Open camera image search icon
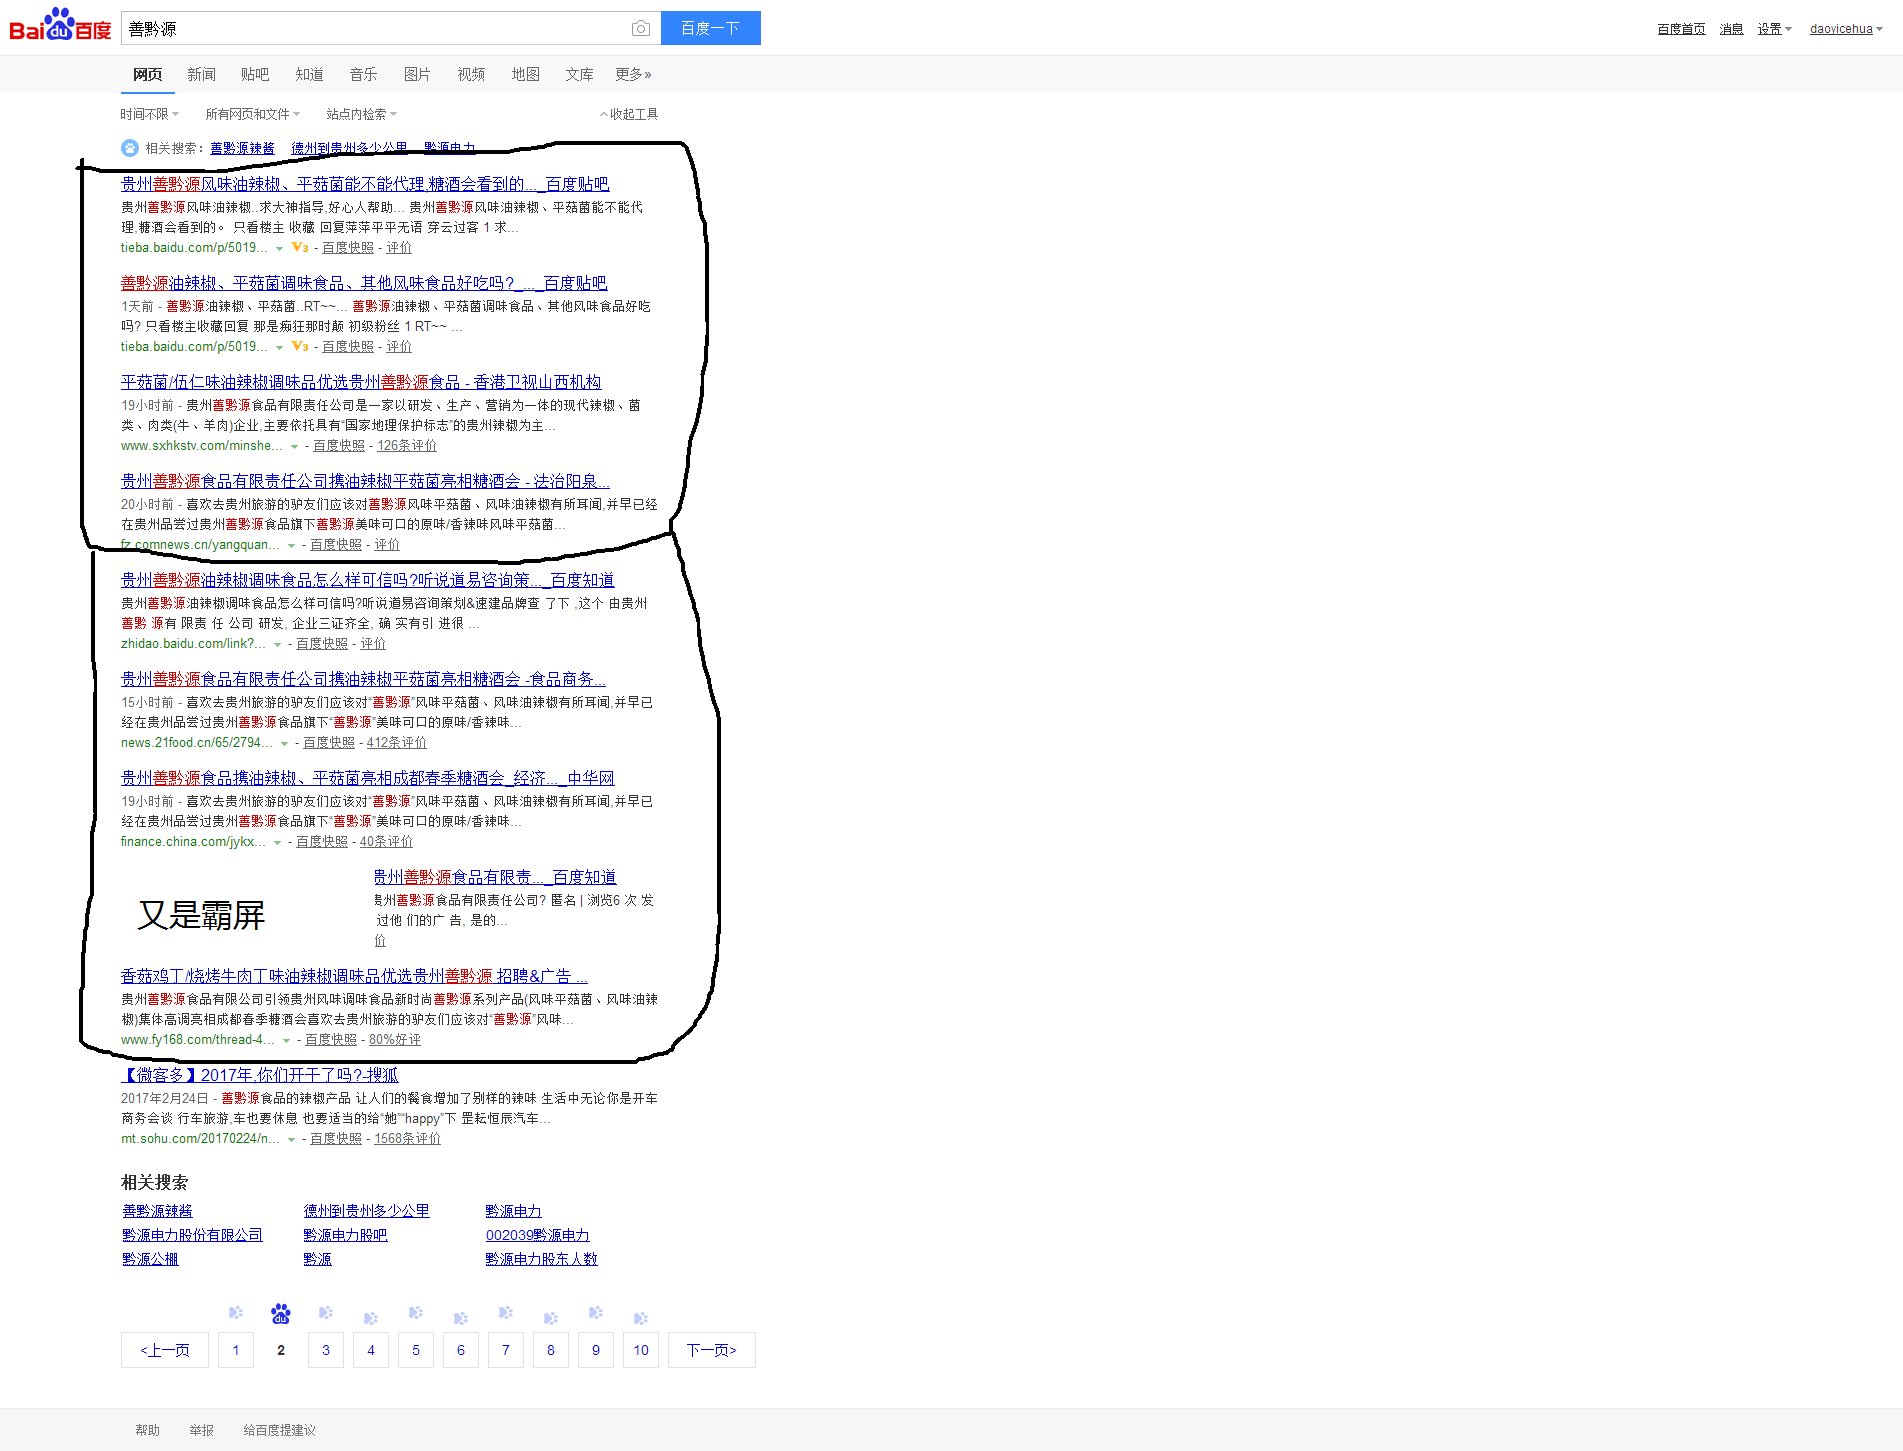The image size is (1903, 1451). pyautogui.click(x=641, y=28)
